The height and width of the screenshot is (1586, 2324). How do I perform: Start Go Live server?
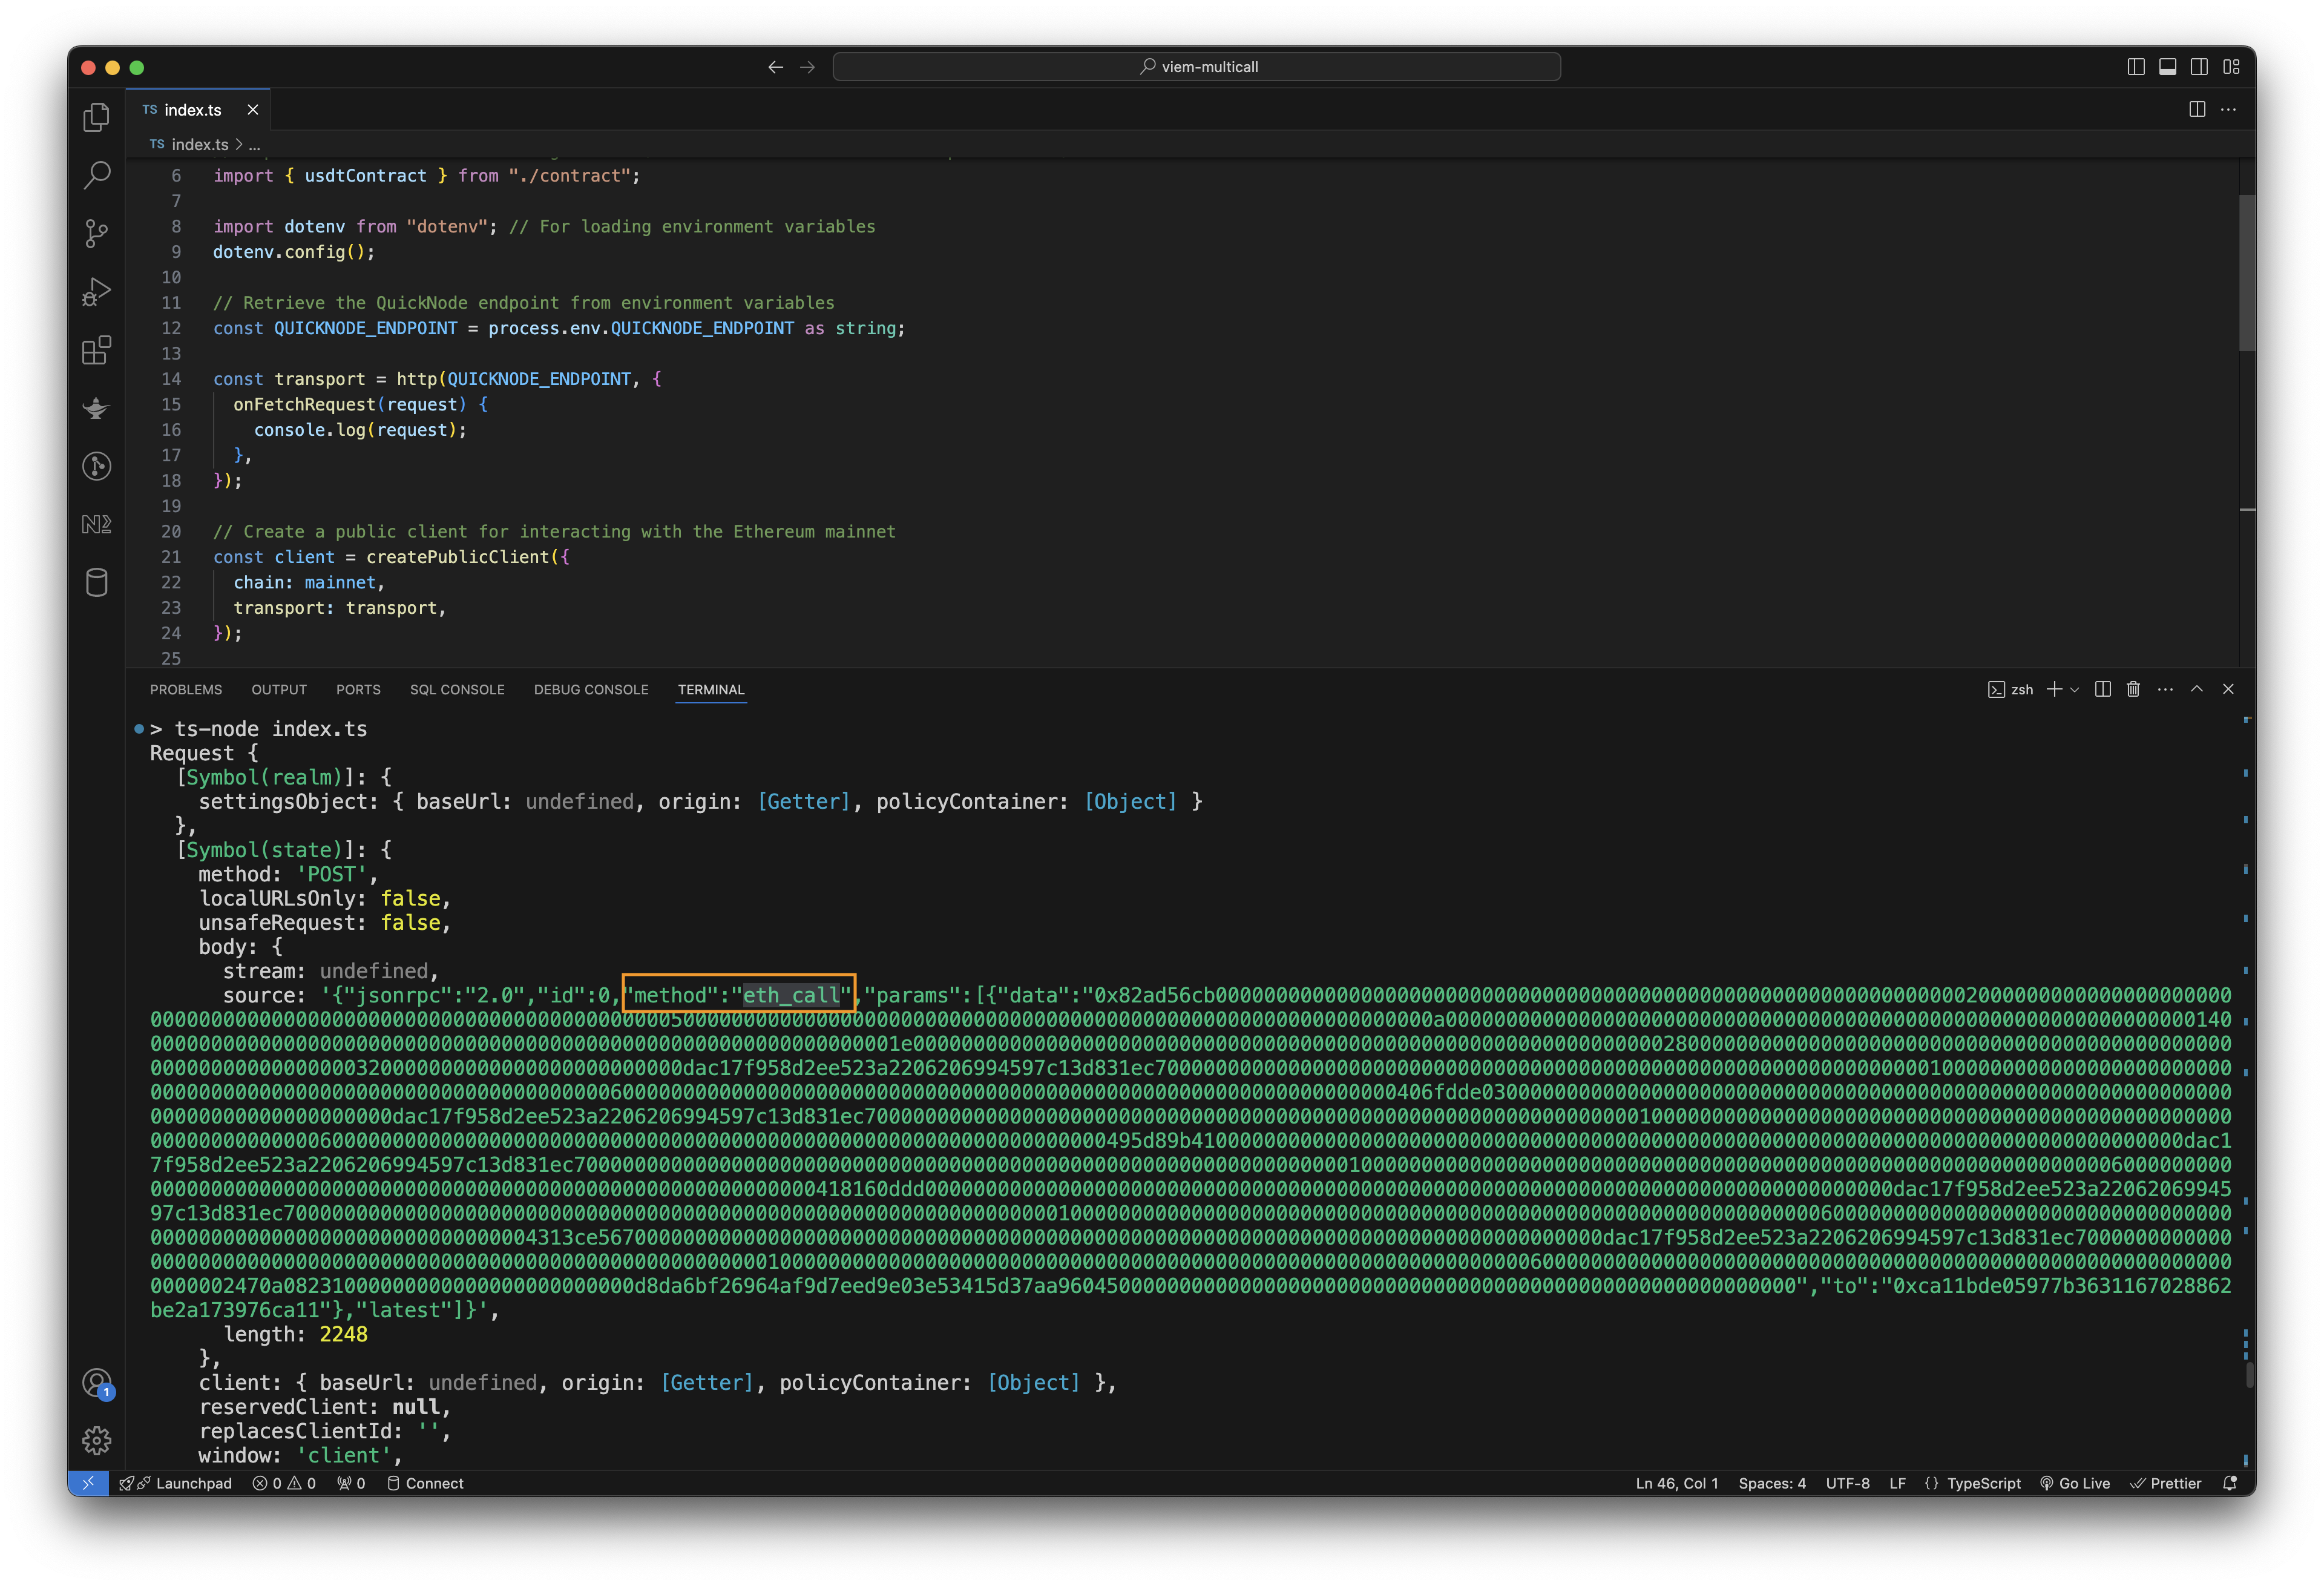pyautogui.click(x=2075, y=1483)
